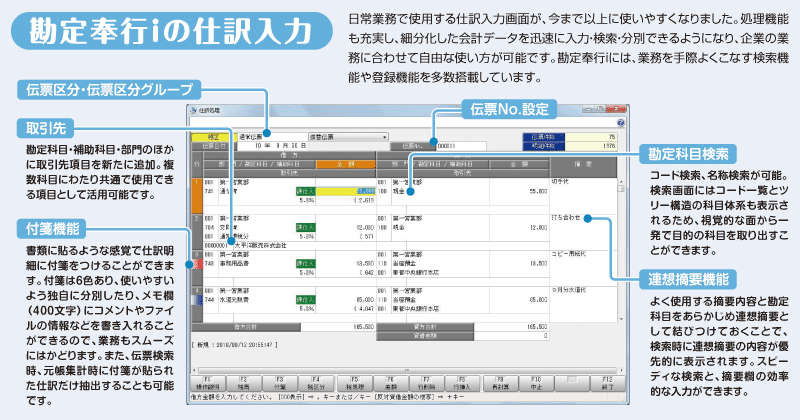This screenshot has width=800, height=420.
Task: Click the F5 function key button
Action: (x=355, y=384)
